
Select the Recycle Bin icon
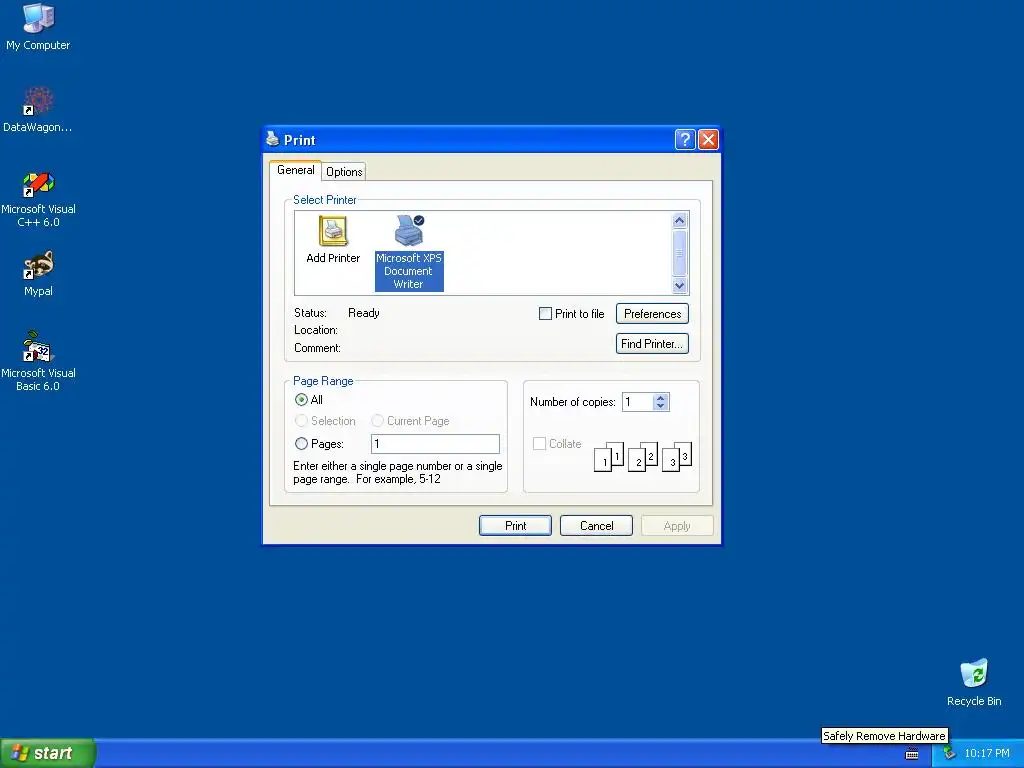[974, 682]
